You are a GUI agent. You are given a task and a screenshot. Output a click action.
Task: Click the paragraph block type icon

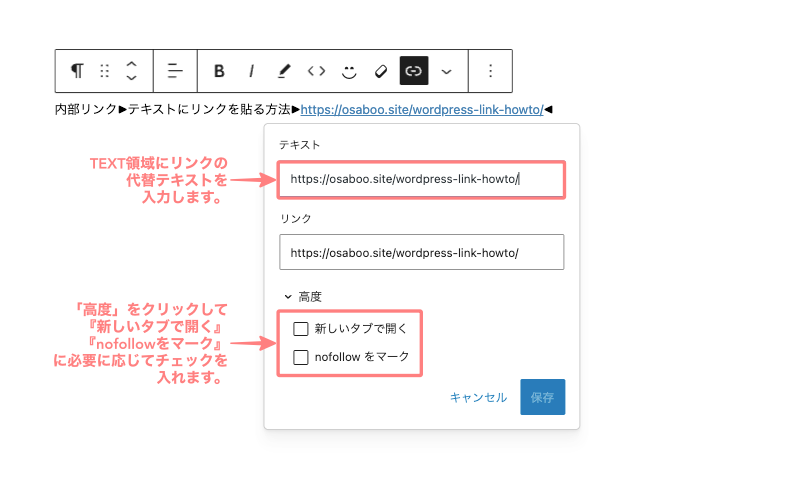click(77, 71)
